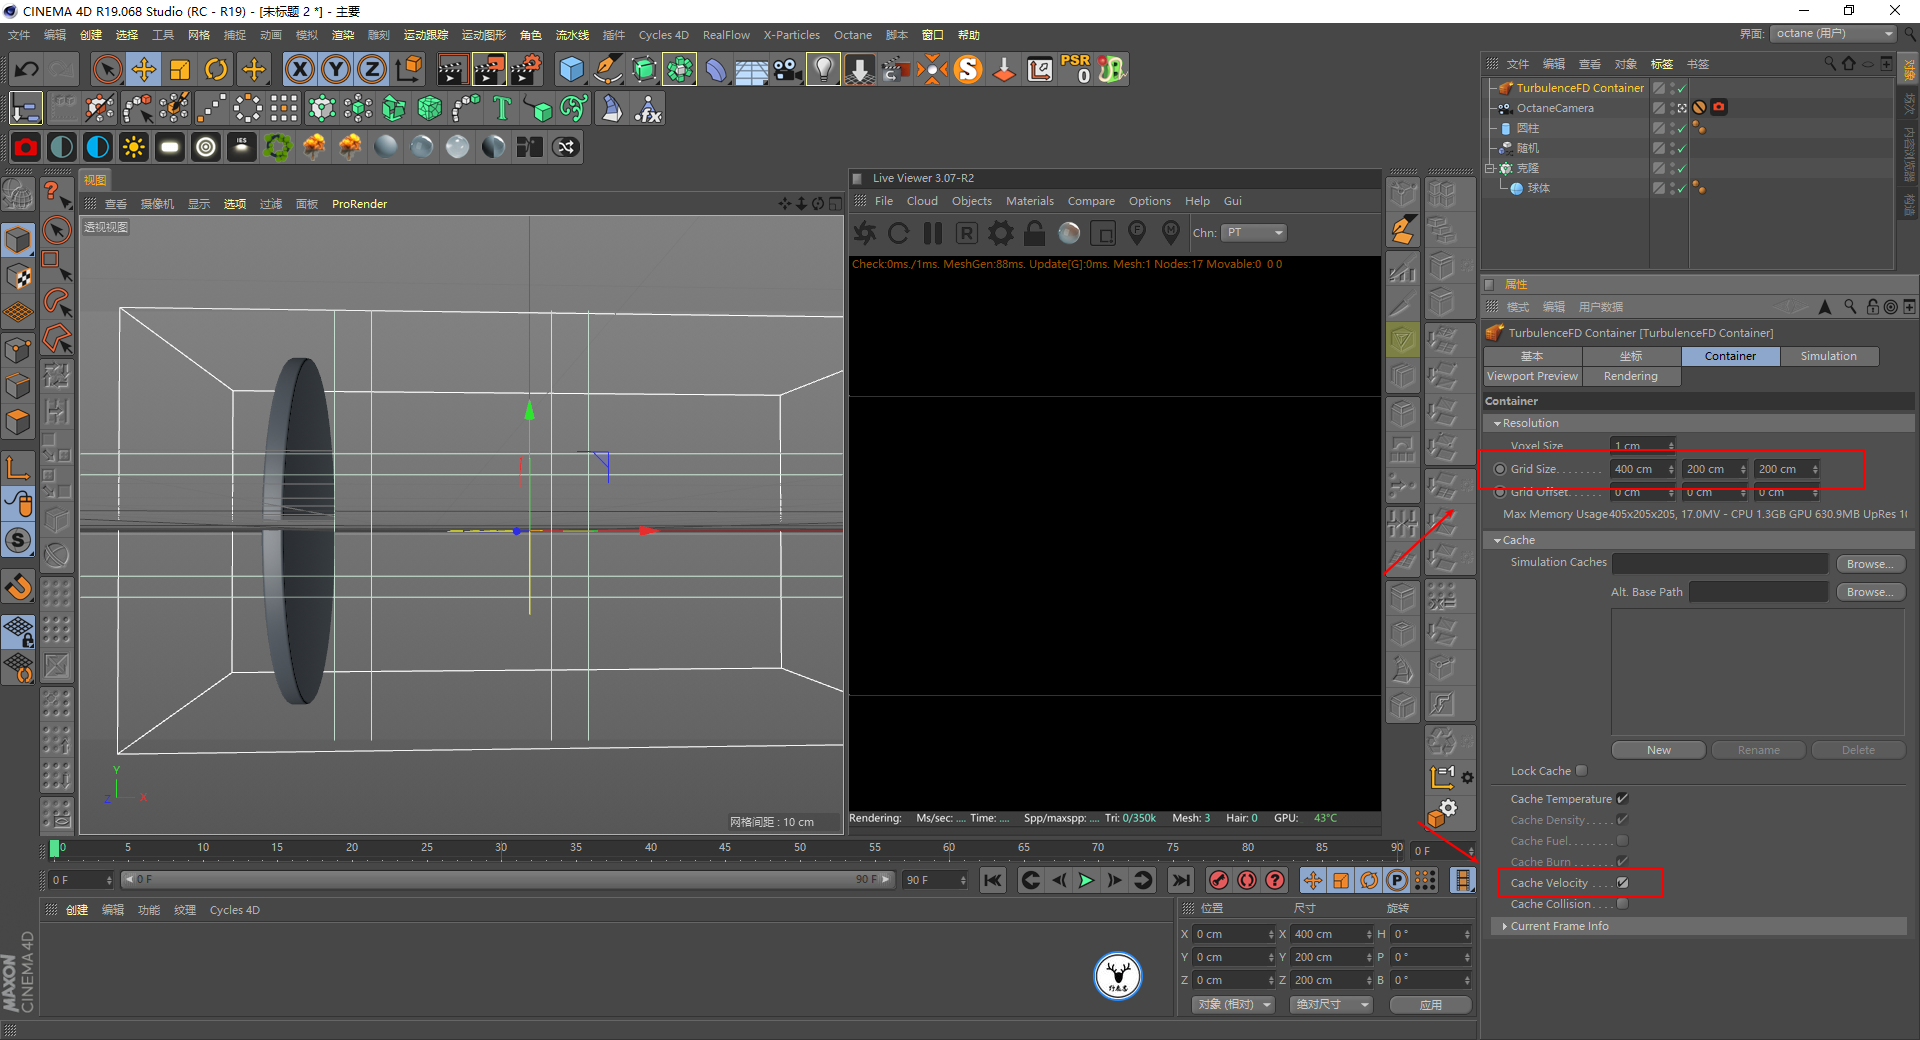Switch to the Rendering tab

click(1630, 376)
